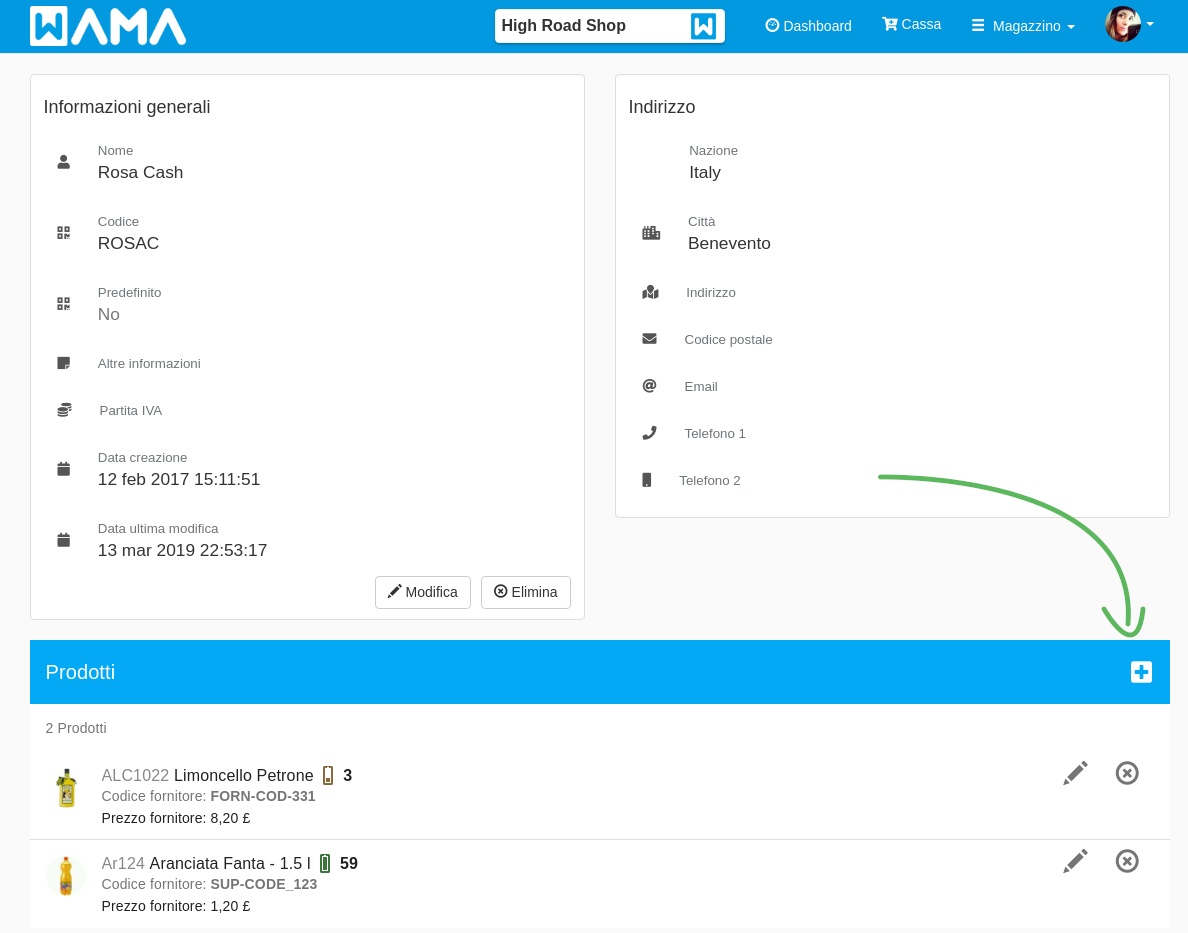Viewport: 1188px width, 933px height.
Task: Select creation date 12 feb 2017 15:11:51
Action: (179, 479)
